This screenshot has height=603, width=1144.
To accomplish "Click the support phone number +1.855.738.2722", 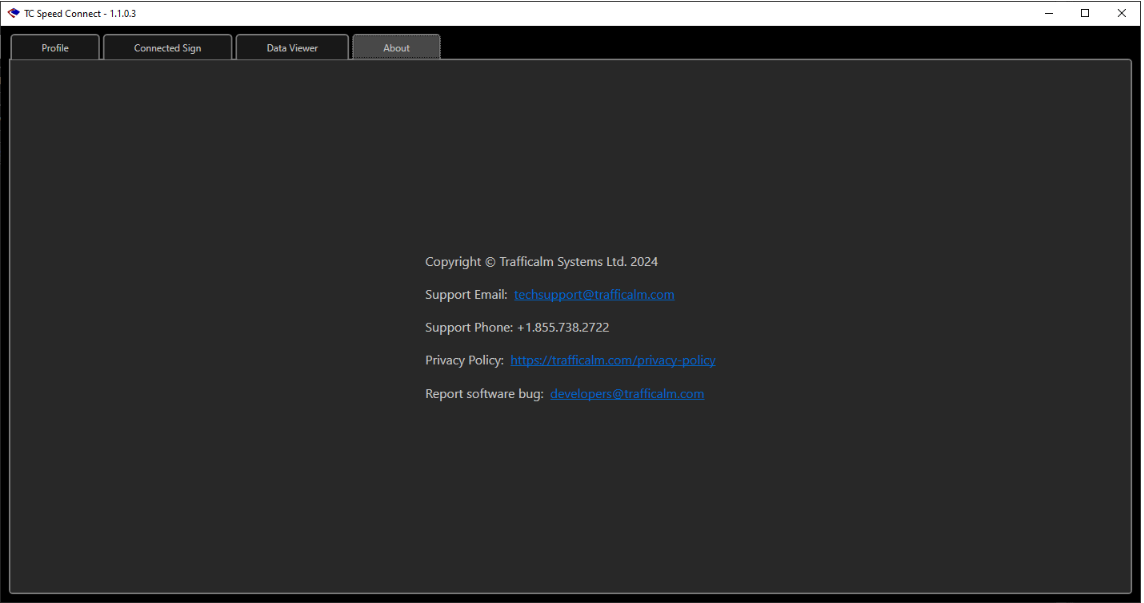I will tap(563, 328).
